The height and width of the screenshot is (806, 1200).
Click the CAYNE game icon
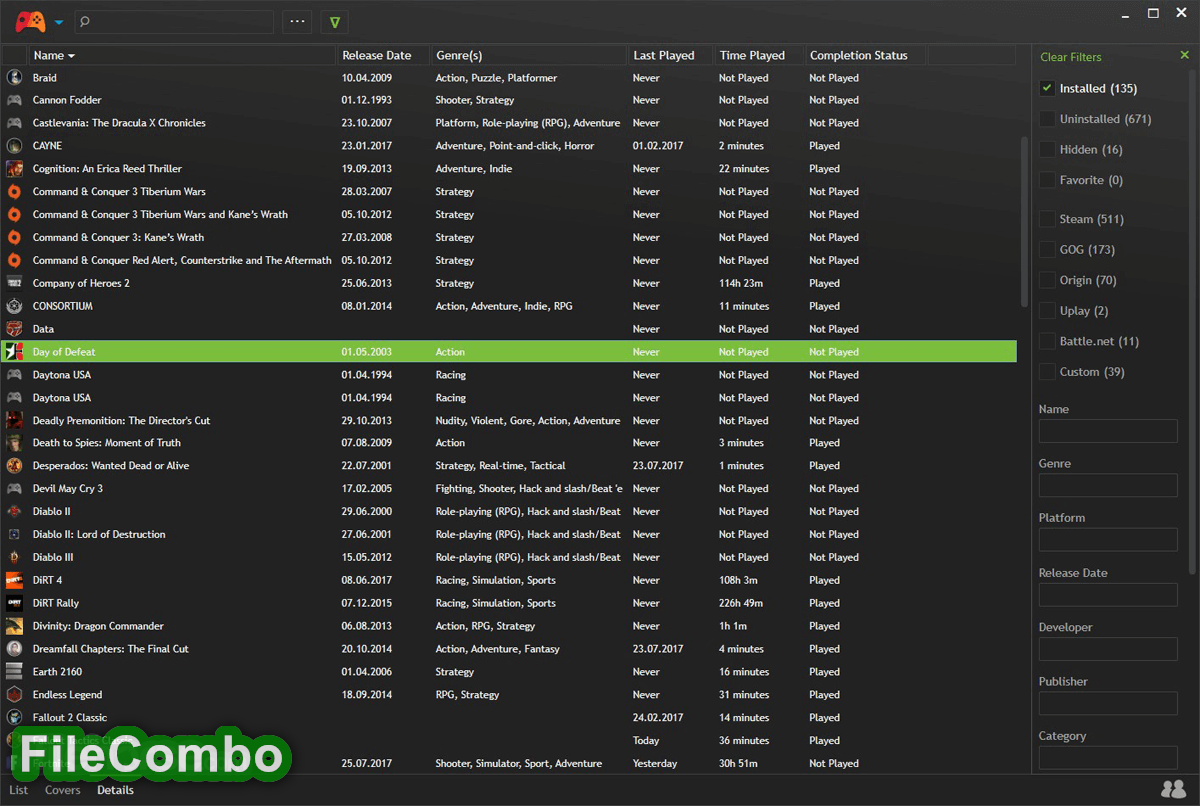[x=14, y=146]
